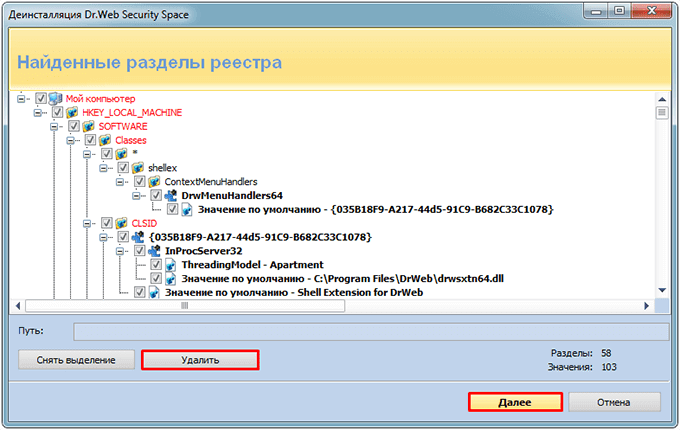Collapse the Мой компьютер tree node
The height and width of the screenshot is (430, 680).
(x=21, y=98)
